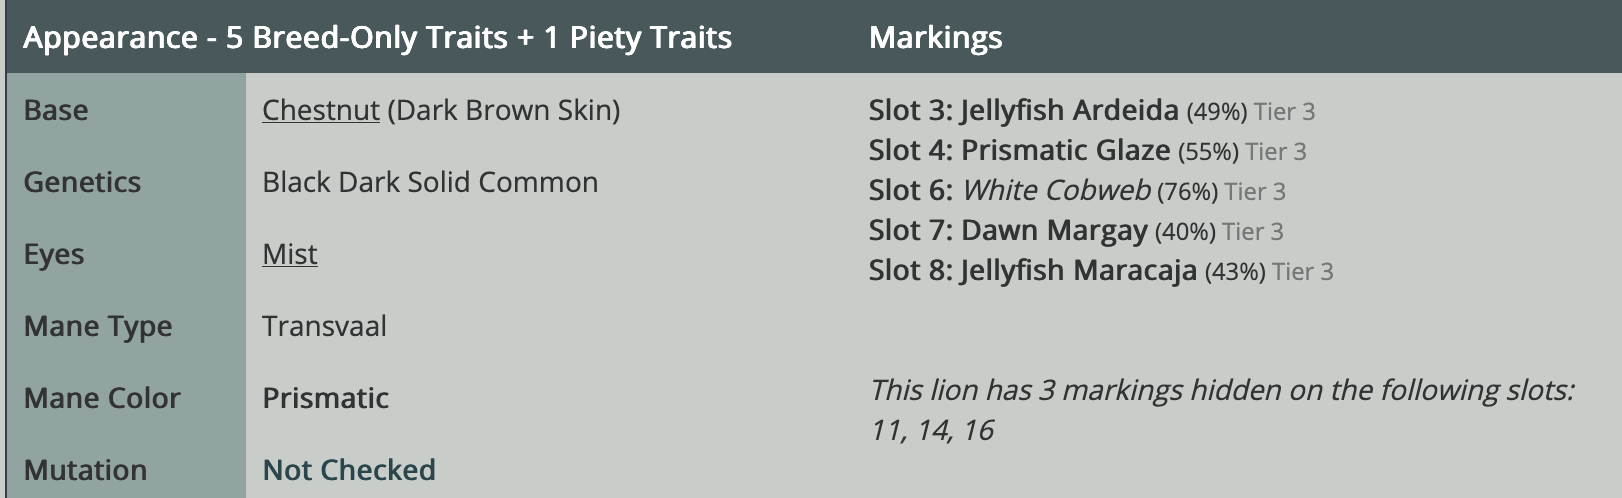The width and height of the screenshot is (1622, 498).
Task: Click the Mutation row label
Action: [x=85, y=470]
